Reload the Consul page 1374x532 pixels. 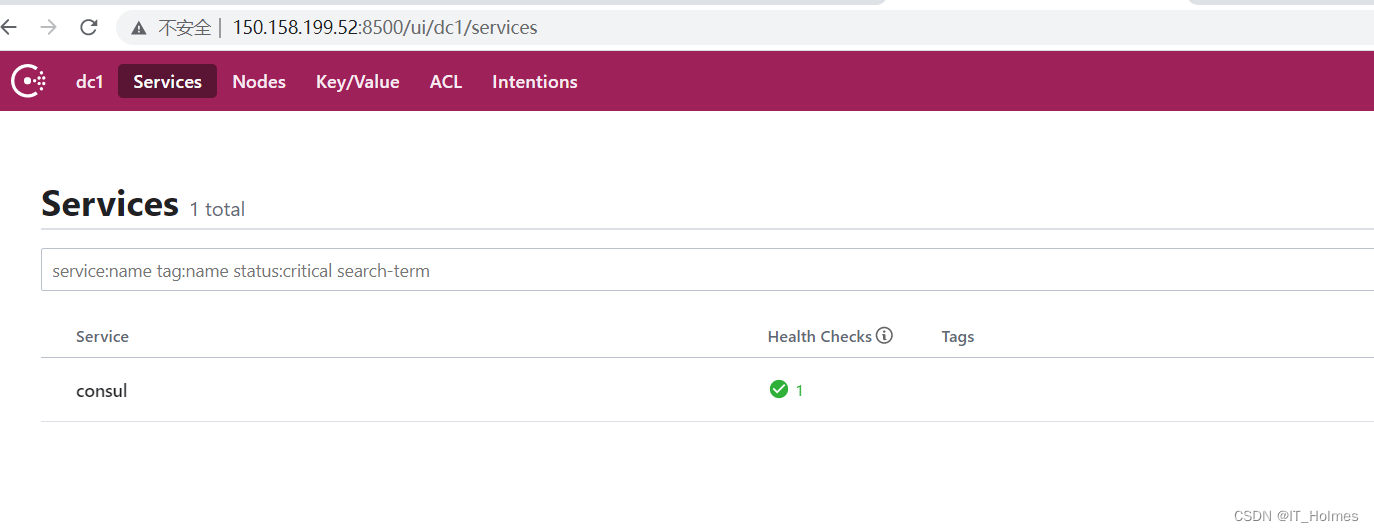(x=89, y=27)
